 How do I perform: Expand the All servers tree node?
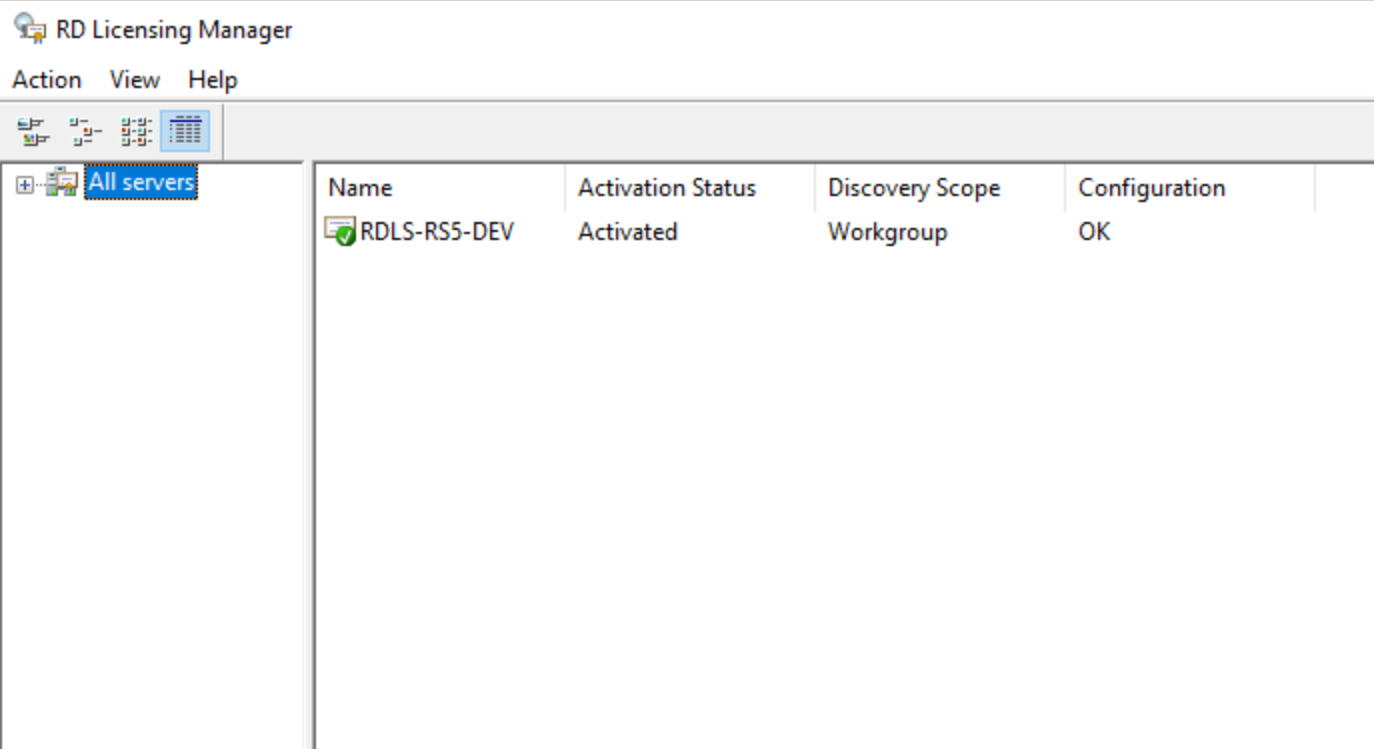click(x=25, y=184)
